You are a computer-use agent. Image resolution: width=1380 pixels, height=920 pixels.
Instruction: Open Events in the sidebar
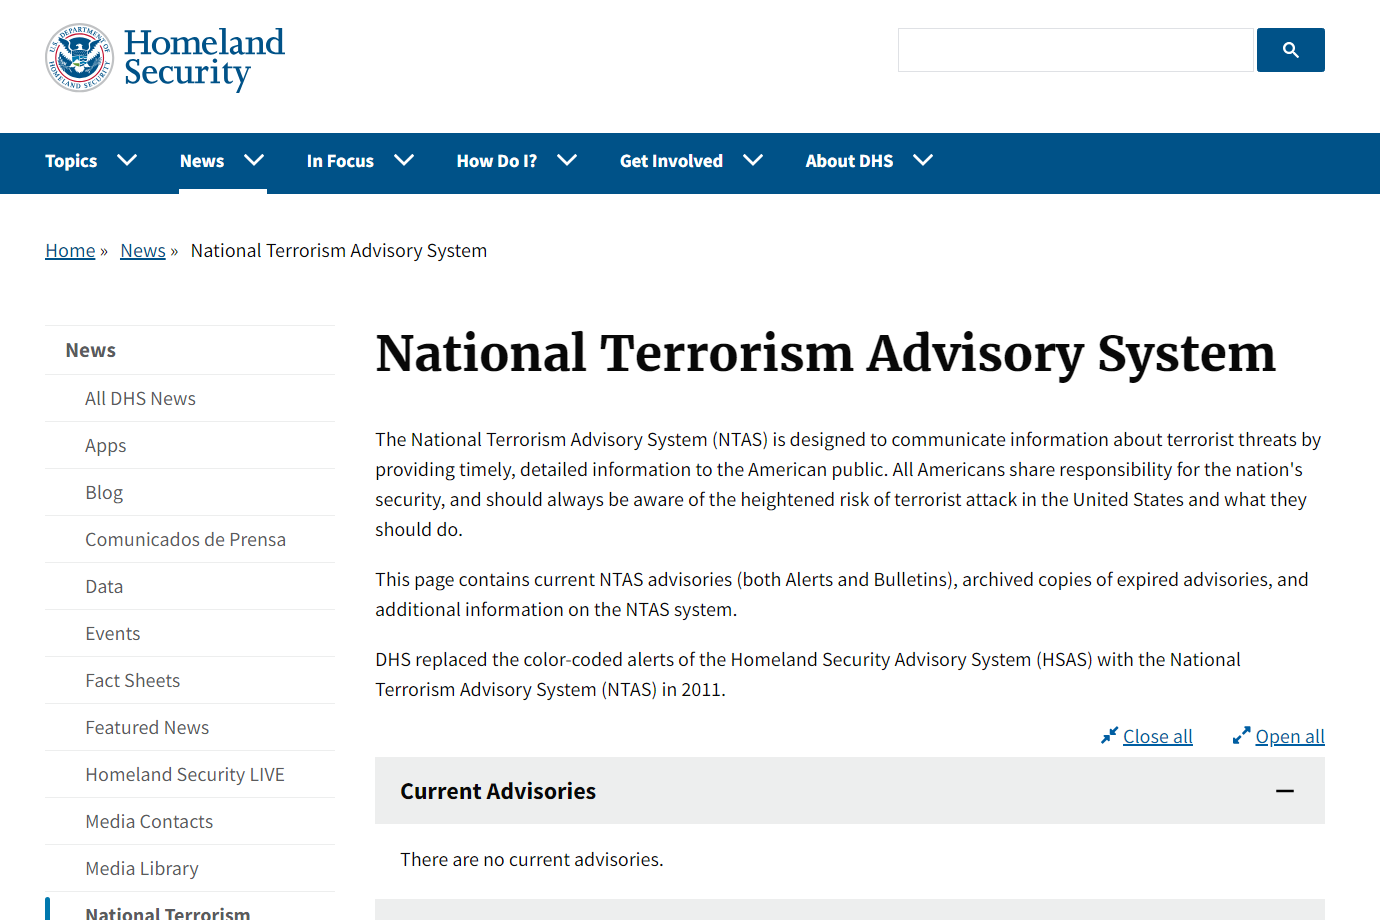click(190, 633)
